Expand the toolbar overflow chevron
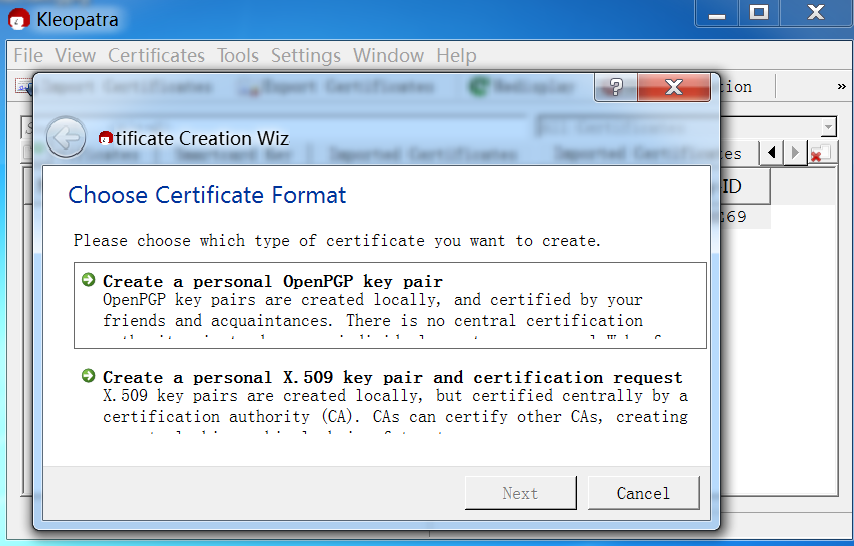Viewport: 854px width, 546px height. (841, 87)
